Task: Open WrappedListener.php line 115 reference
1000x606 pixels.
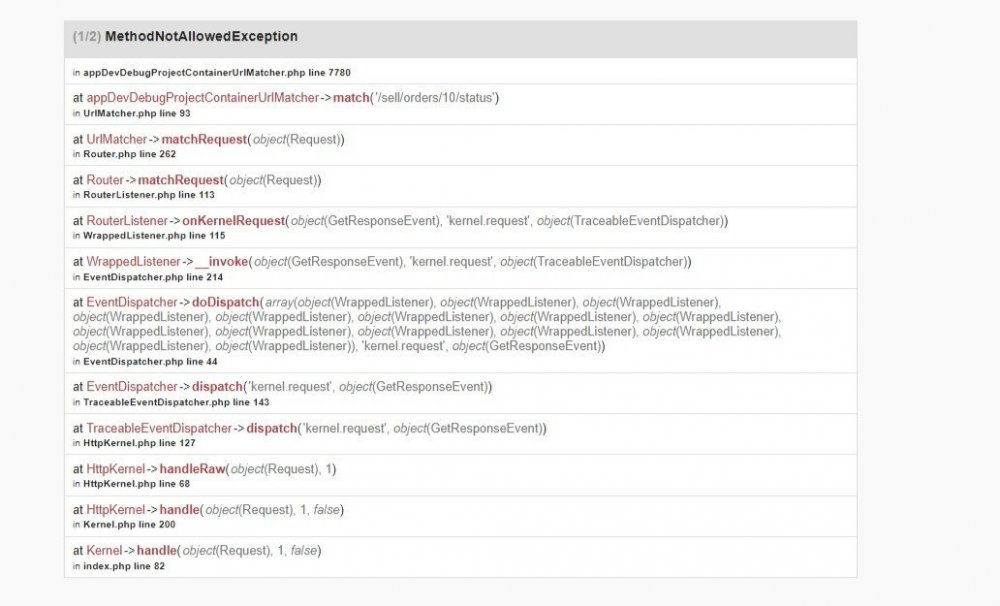Action: (x=154, y=236)
